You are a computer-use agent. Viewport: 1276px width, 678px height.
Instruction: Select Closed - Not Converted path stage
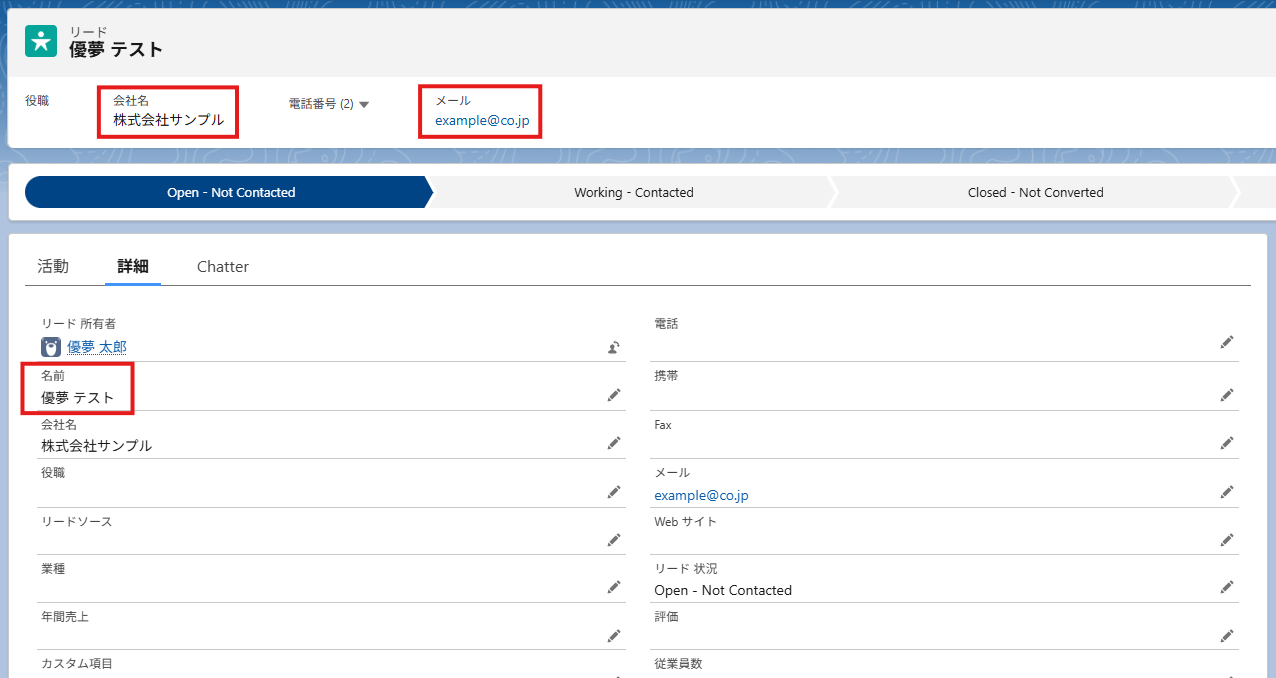1035,193
